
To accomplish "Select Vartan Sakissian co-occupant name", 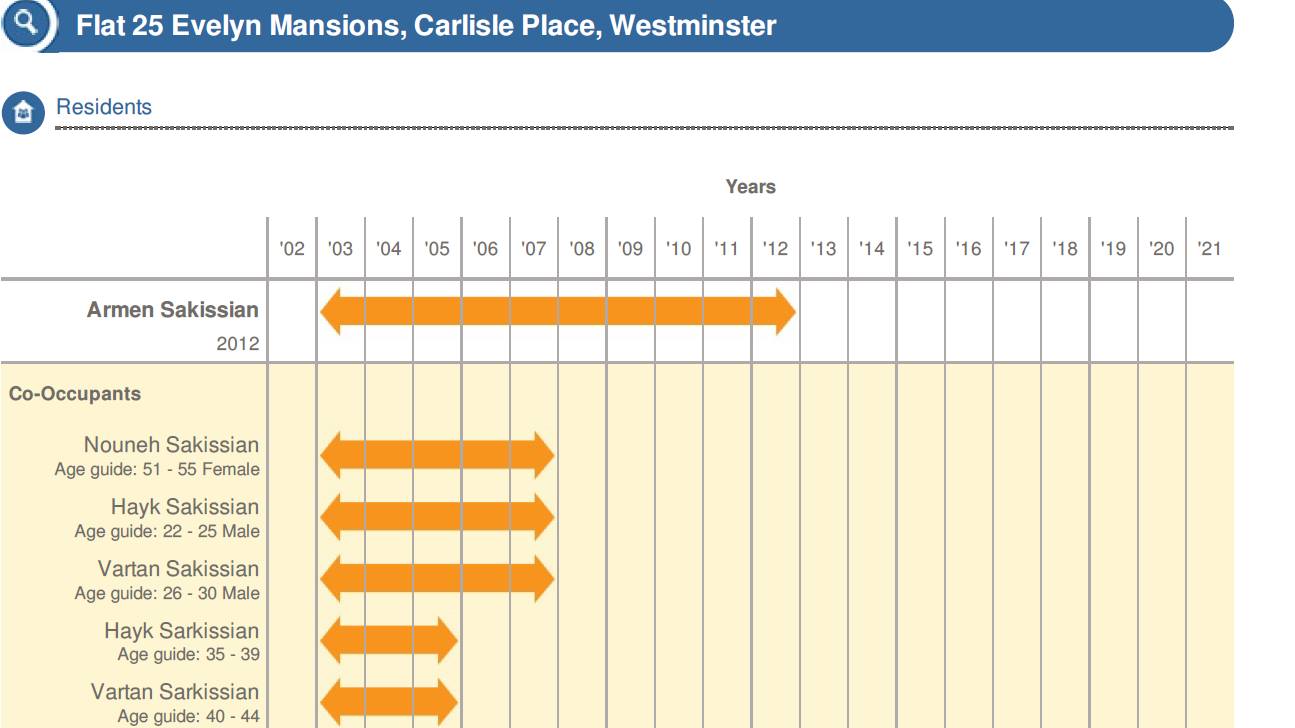I will point(178,569).
